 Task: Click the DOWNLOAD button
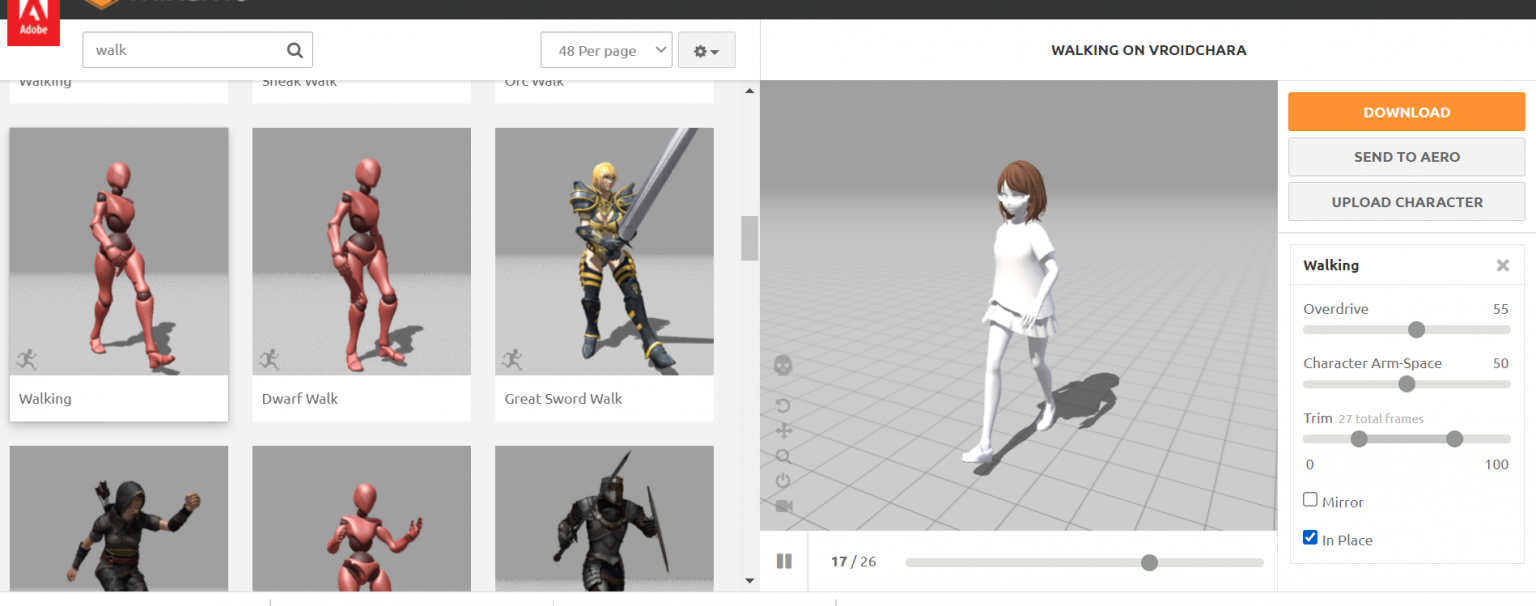coord(1406,112)
